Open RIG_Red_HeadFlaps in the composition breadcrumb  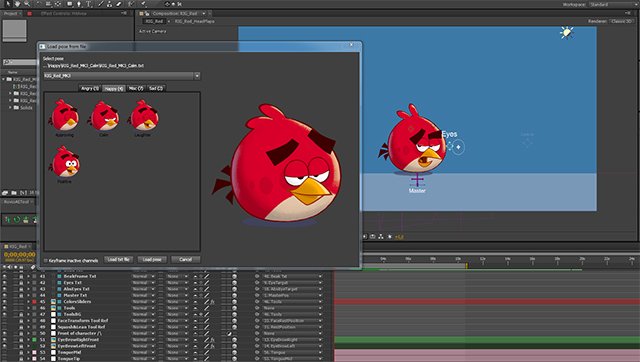pyautogui.click(x=195, y=21)
